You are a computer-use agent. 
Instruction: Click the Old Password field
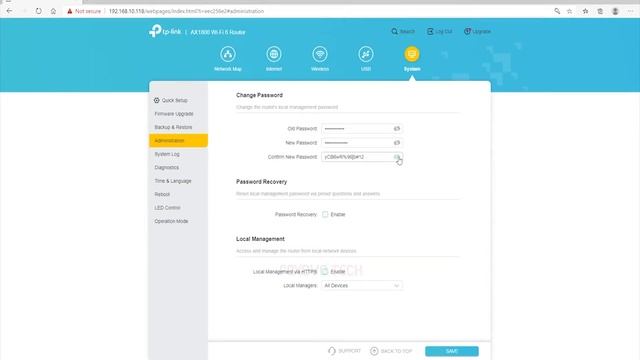click(x=362, y=129)
